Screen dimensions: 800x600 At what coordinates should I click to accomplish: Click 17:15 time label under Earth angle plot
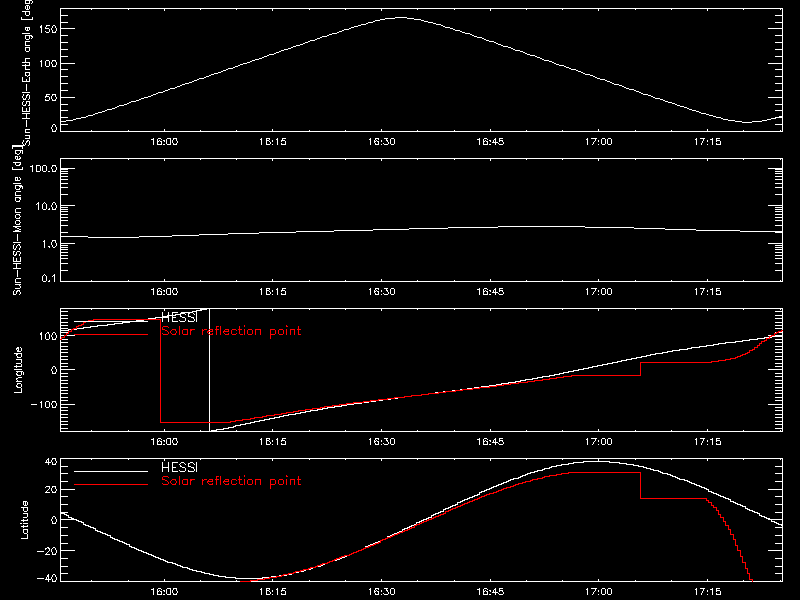708,141
